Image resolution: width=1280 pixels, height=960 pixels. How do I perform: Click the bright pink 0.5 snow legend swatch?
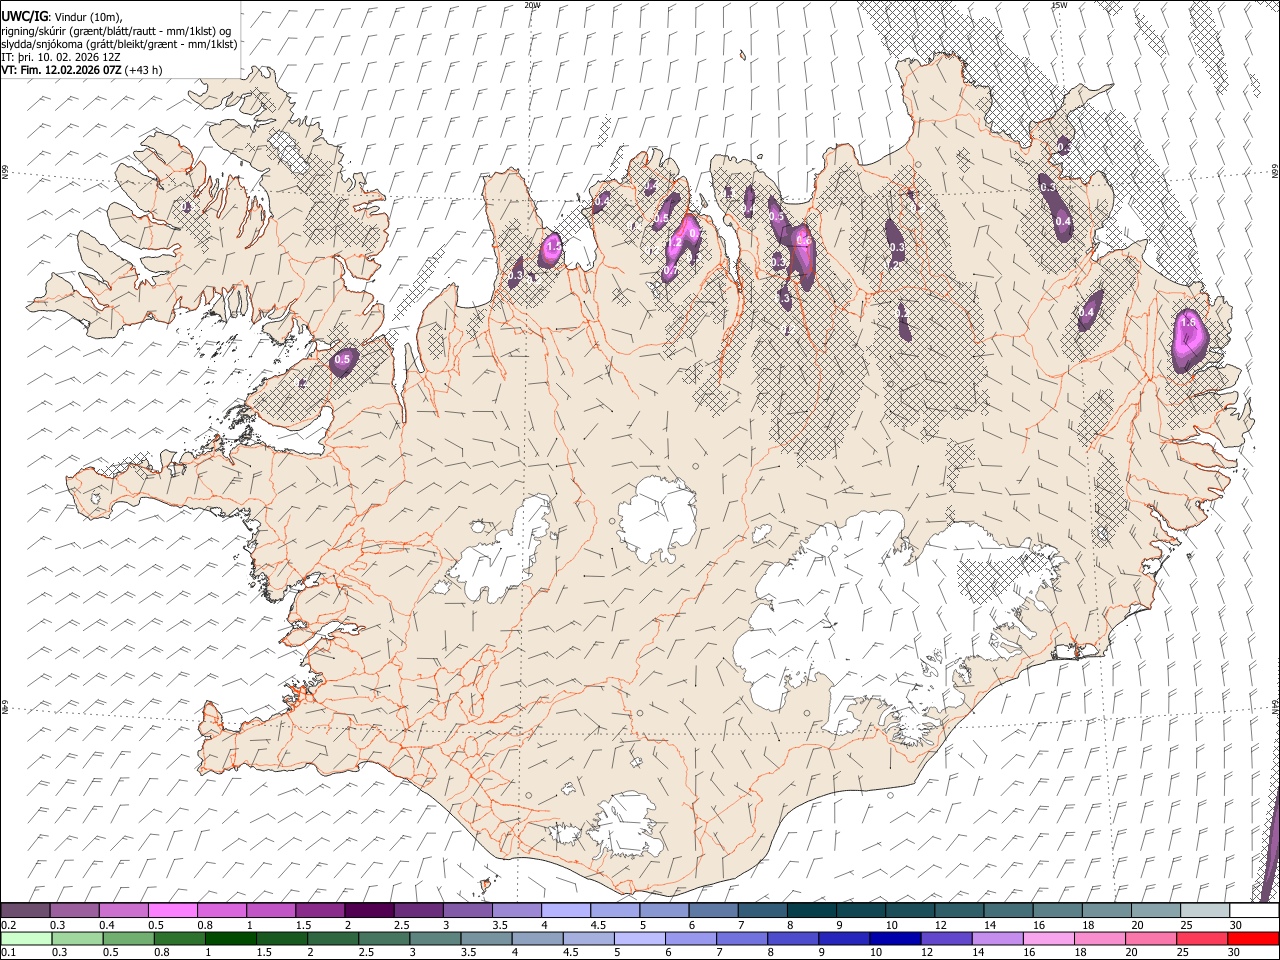point(173,911)
